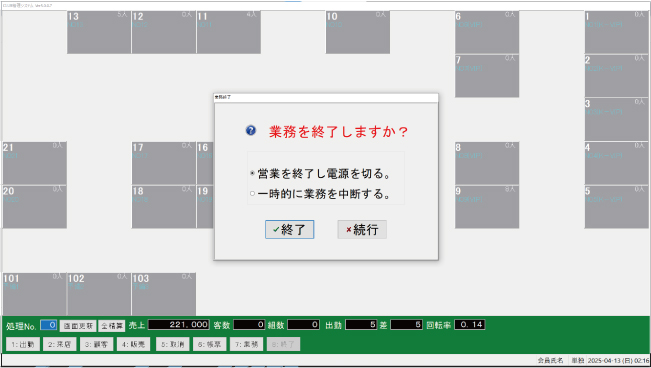
Task: Open the 6:帳票 function
Action: pos(209,344)
